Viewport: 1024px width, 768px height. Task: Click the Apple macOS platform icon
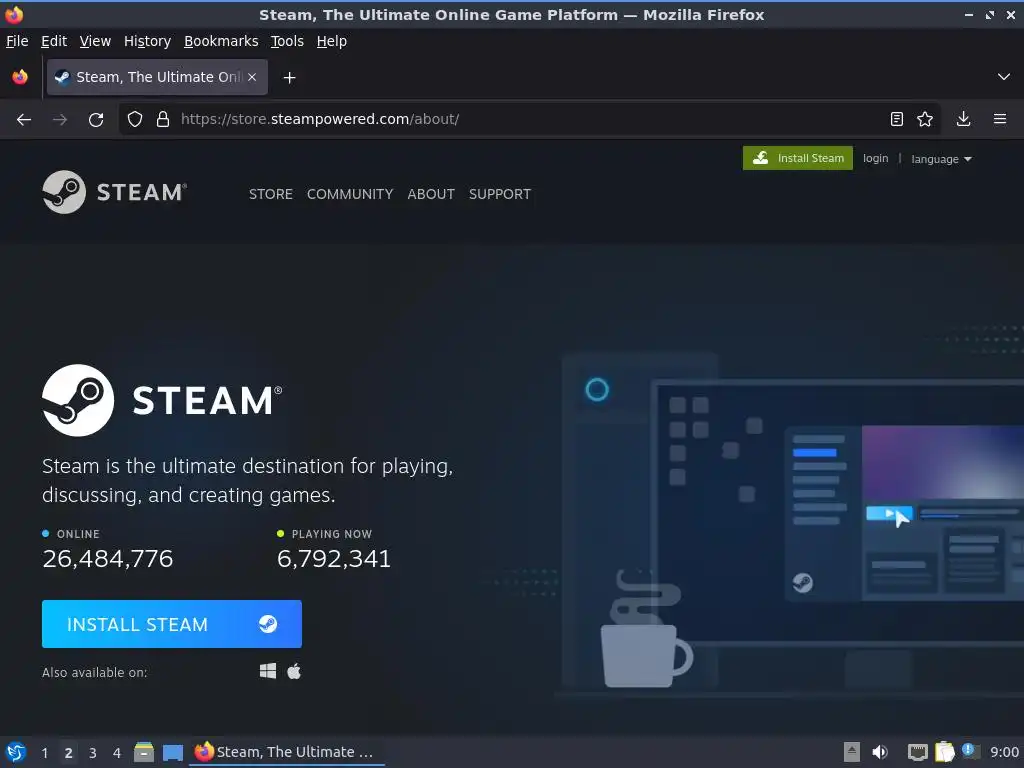[x=294, y=671]
